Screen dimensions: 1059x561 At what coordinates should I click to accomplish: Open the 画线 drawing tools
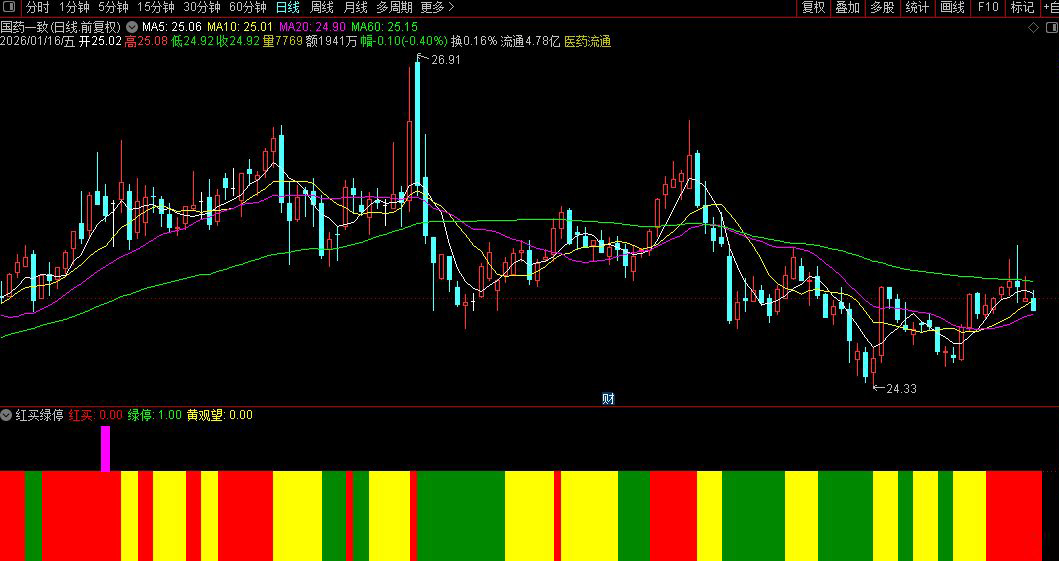click(x=952, y=8)
